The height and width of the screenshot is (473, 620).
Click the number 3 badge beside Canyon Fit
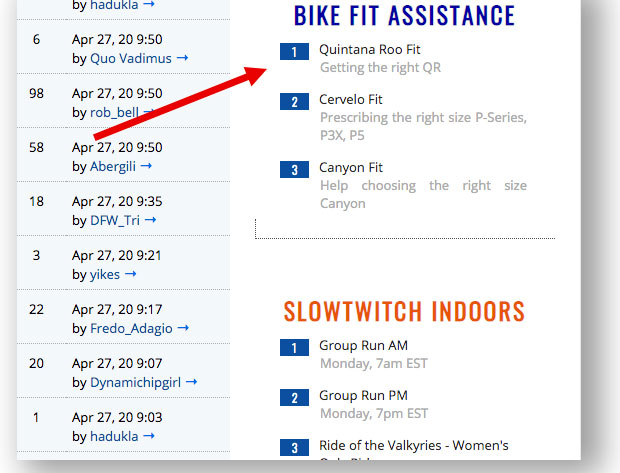point(294,169)
